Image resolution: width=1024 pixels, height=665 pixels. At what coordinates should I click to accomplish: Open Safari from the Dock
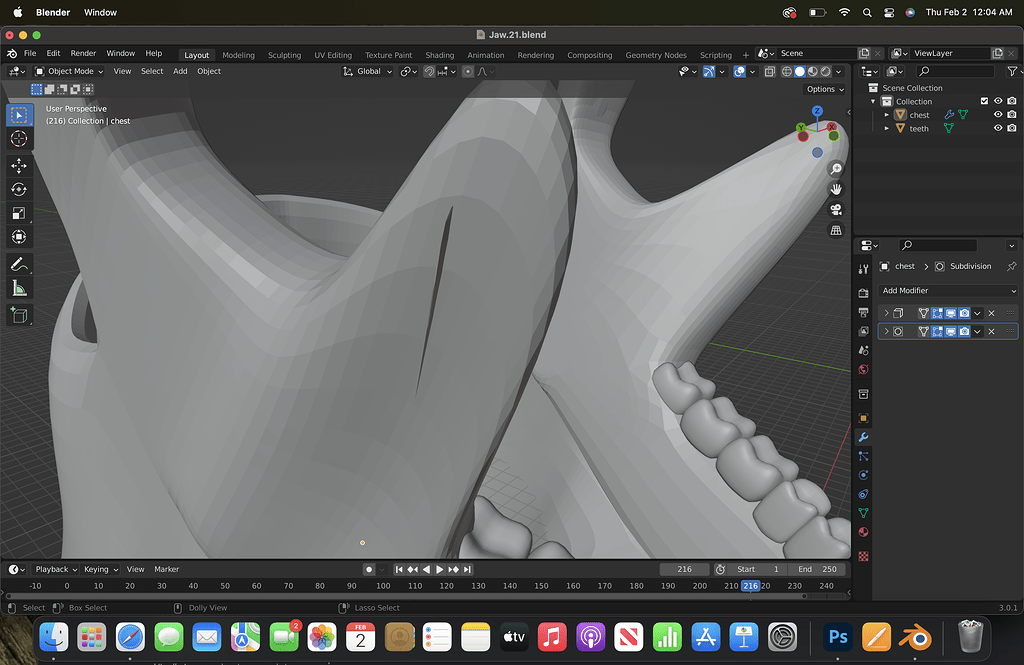(x=130, y=638)
